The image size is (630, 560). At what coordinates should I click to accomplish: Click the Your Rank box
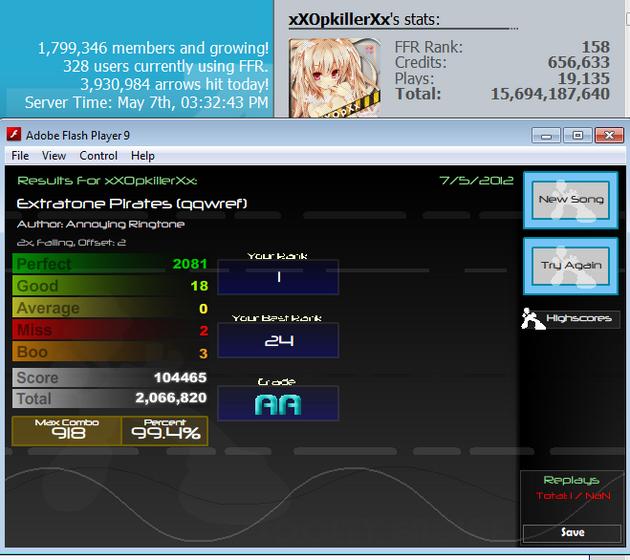click(x=278, y=277)
